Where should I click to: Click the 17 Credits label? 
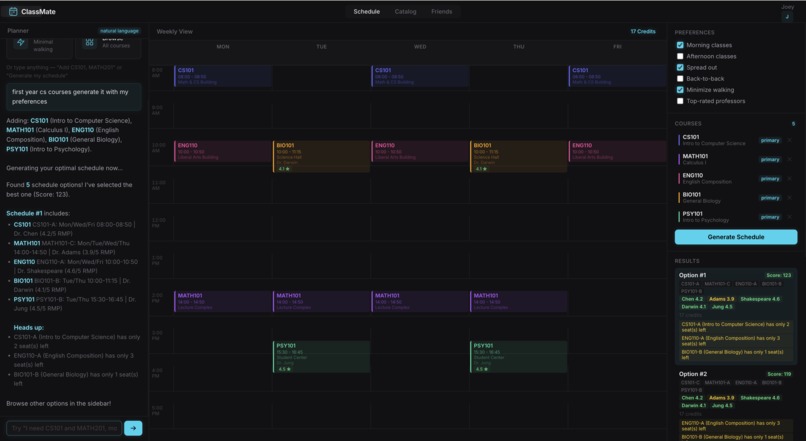pyautogui.click(x=643, y=31)
